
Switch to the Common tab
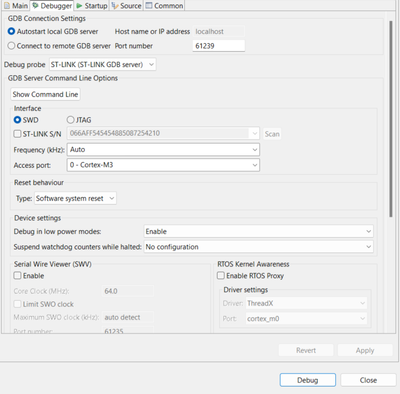pyautogui.click(x=164, y=6)
